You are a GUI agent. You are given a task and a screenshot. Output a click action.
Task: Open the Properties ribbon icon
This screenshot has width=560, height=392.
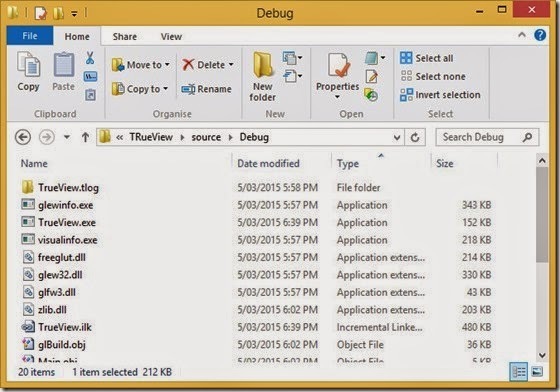point(338,65)
